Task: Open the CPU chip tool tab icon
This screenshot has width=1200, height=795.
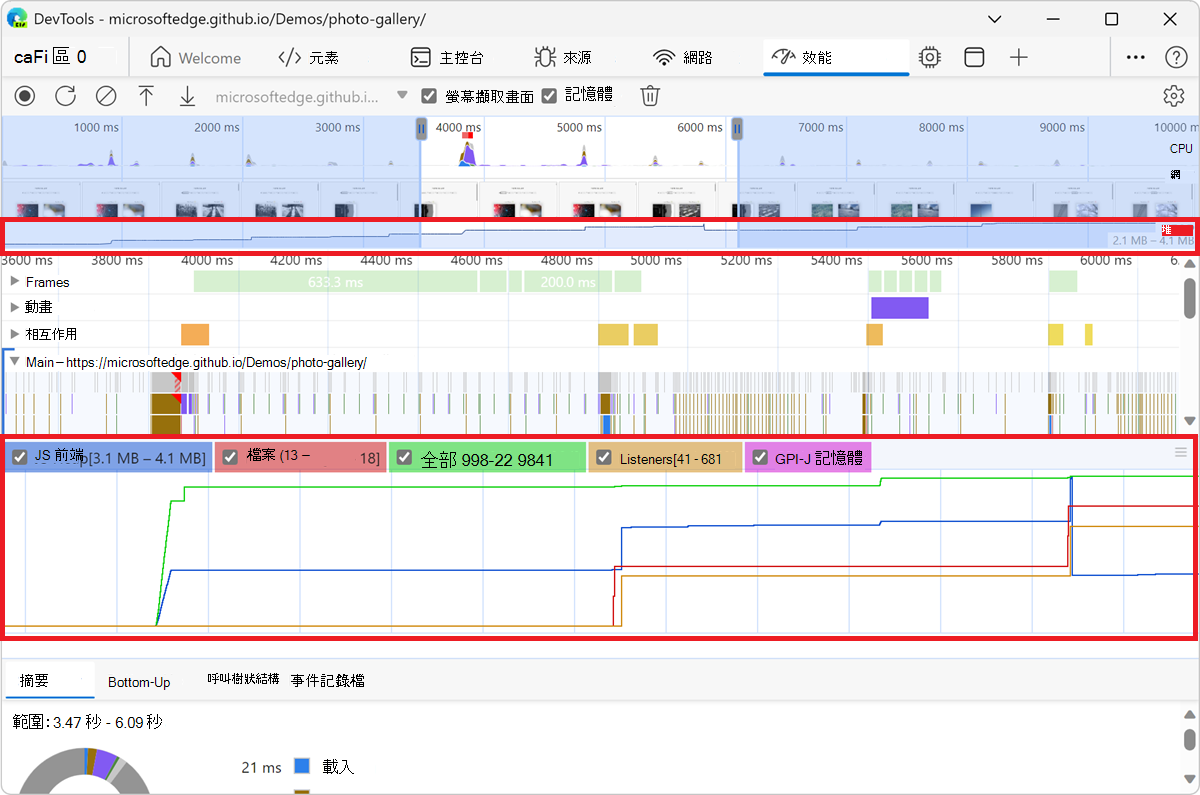Action: pyautogui.click(x=930, y=58)
